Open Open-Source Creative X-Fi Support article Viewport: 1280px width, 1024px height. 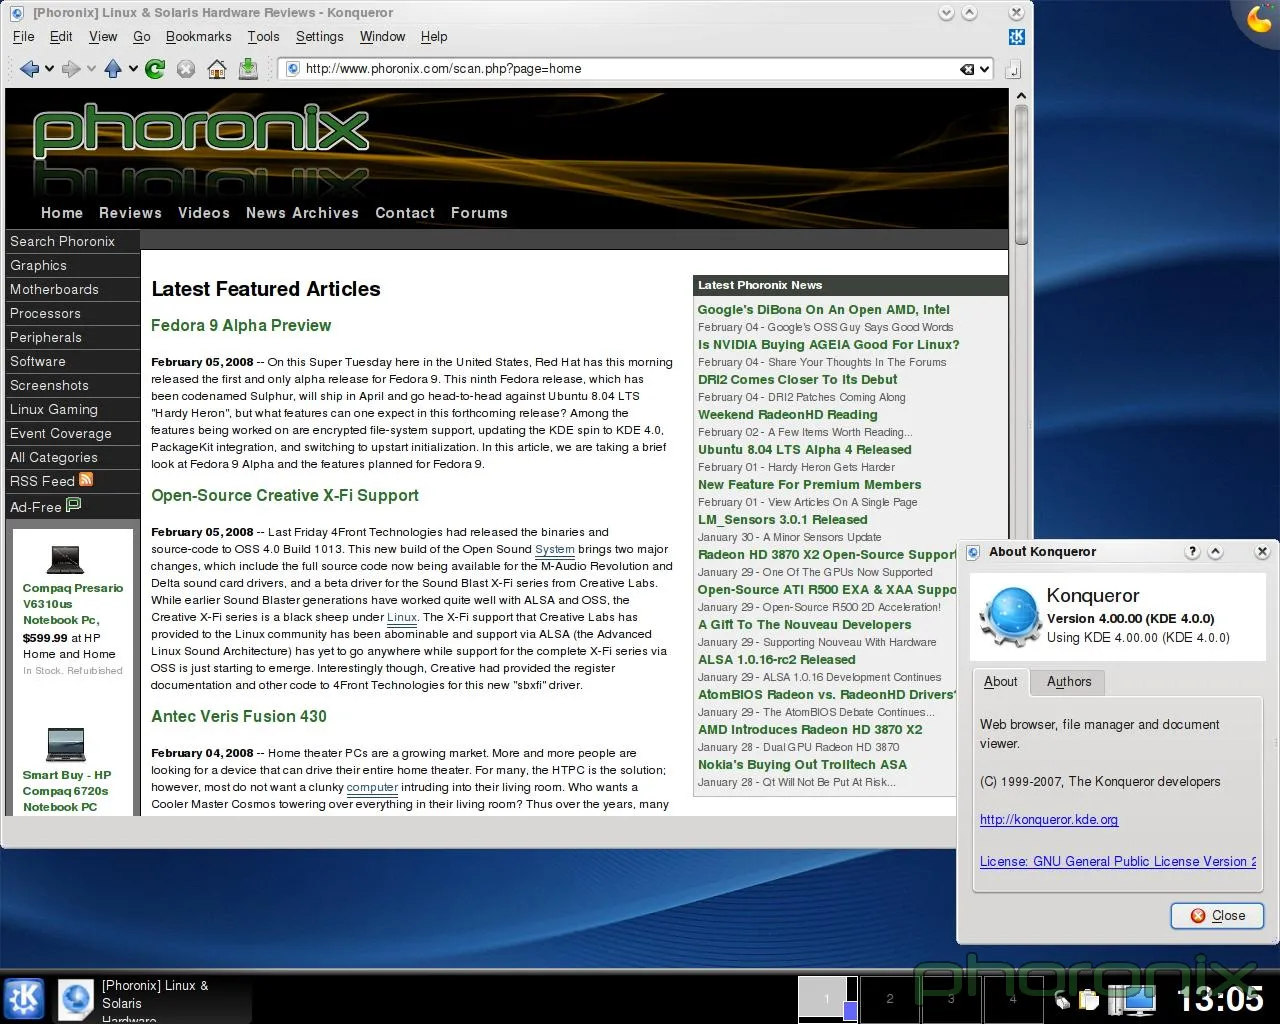[285, 496]
